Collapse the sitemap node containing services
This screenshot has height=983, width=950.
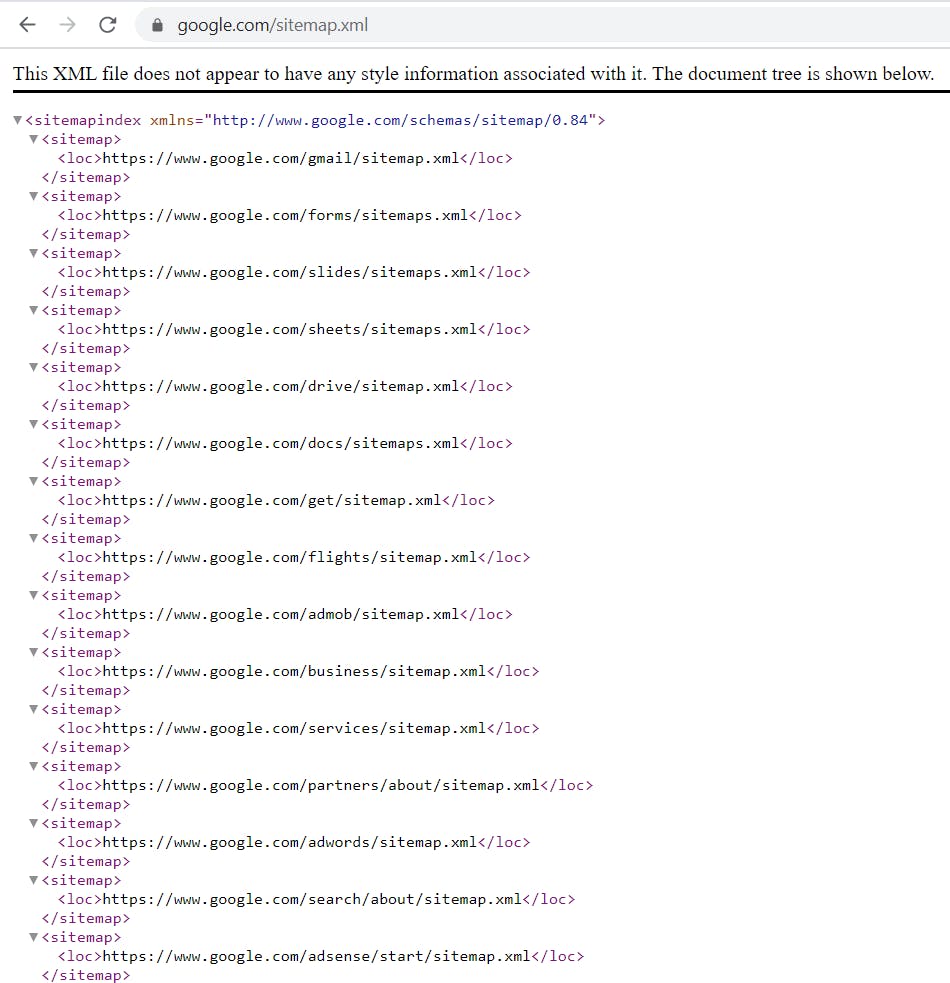pyautogui.click(x=34, y=709)
